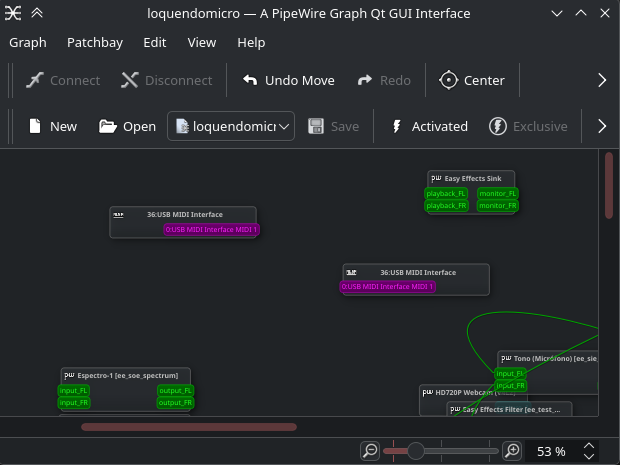Image resolution: width=620 pixels, height=465 pixels.
Task: Click the PipeWire icon on Easy Effects Sink
Action: coord(436,178)
